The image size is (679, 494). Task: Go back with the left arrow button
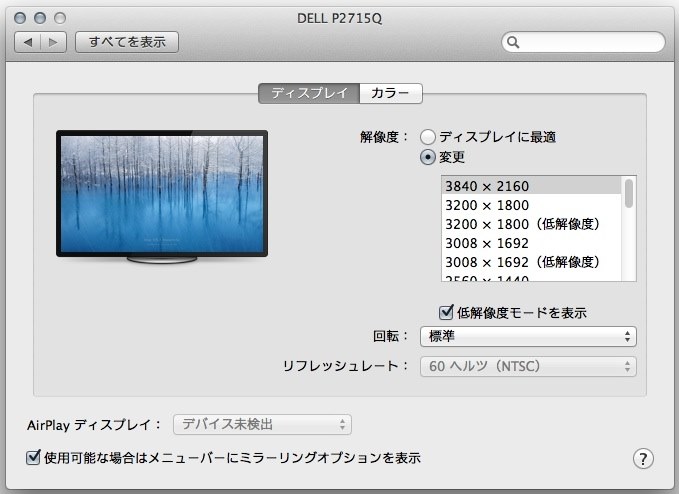pos(28,42)
